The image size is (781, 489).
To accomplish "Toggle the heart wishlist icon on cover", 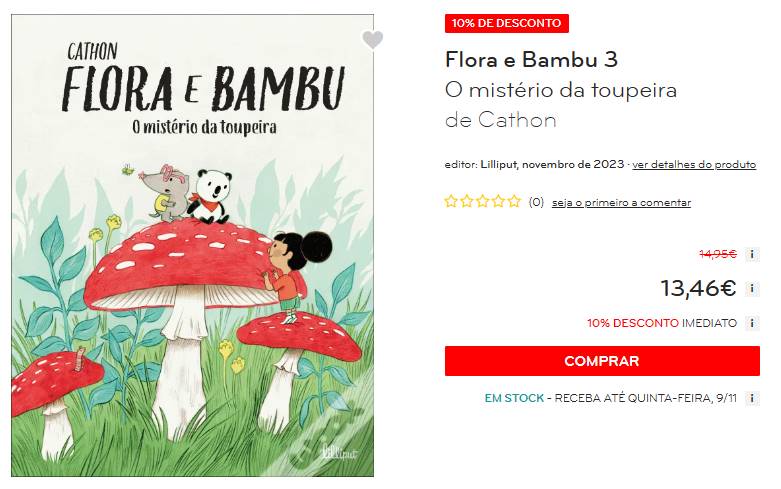I will click(x=372, y=39).
